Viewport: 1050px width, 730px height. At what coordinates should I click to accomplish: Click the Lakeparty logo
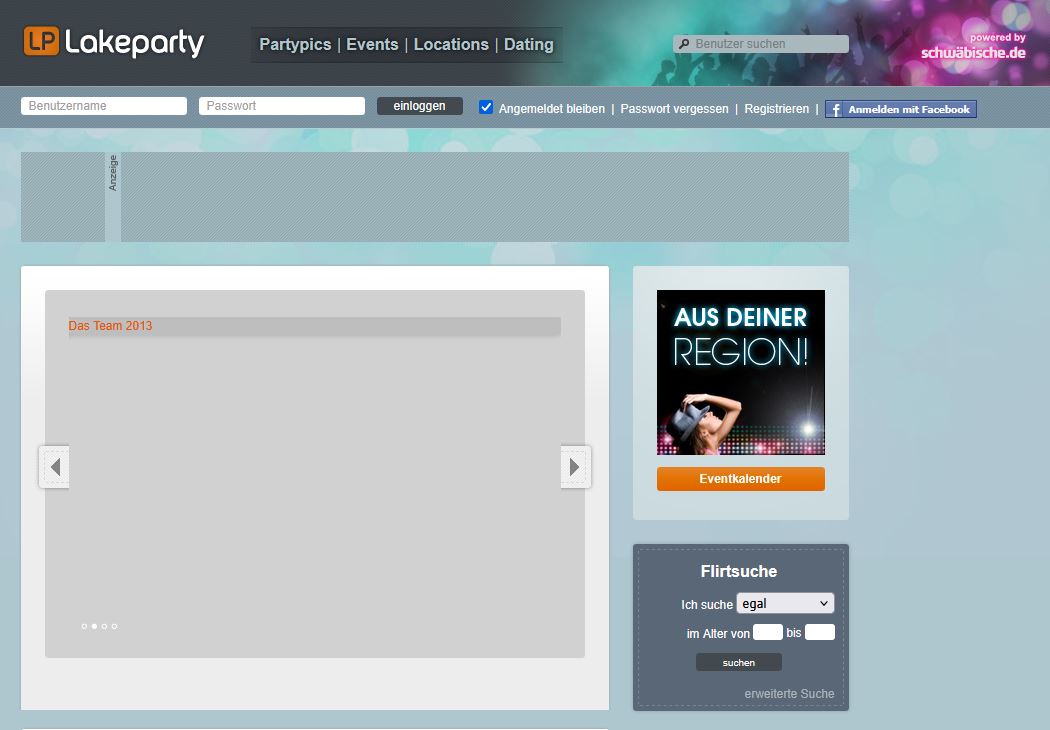point(113,42)
